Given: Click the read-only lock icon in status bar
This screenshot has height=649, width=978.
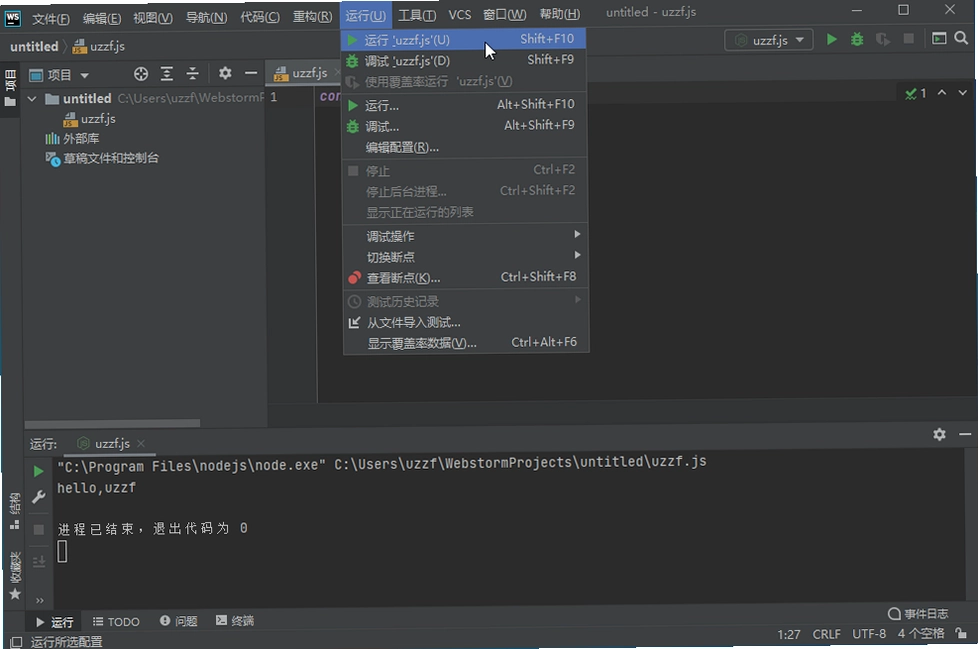Looking at the screenshot, I should pos(961,633).
